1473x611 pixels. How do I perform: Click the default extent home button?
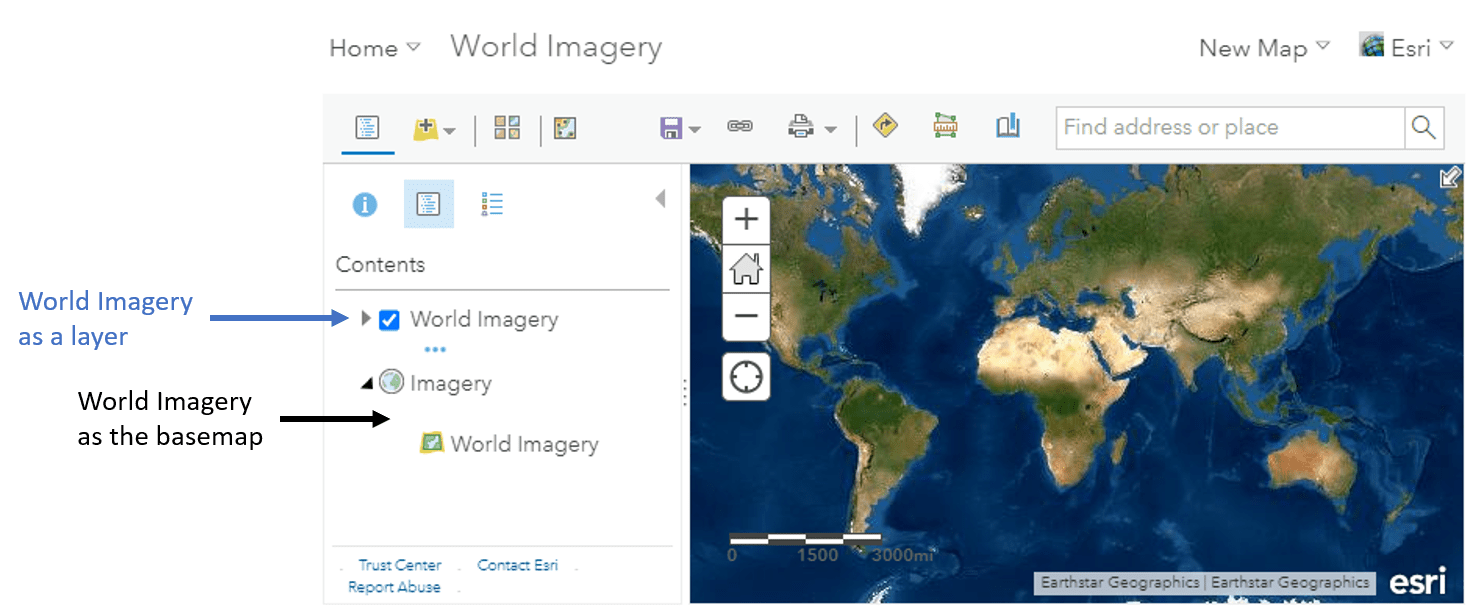pyautogui.click(x=746, y=269)
